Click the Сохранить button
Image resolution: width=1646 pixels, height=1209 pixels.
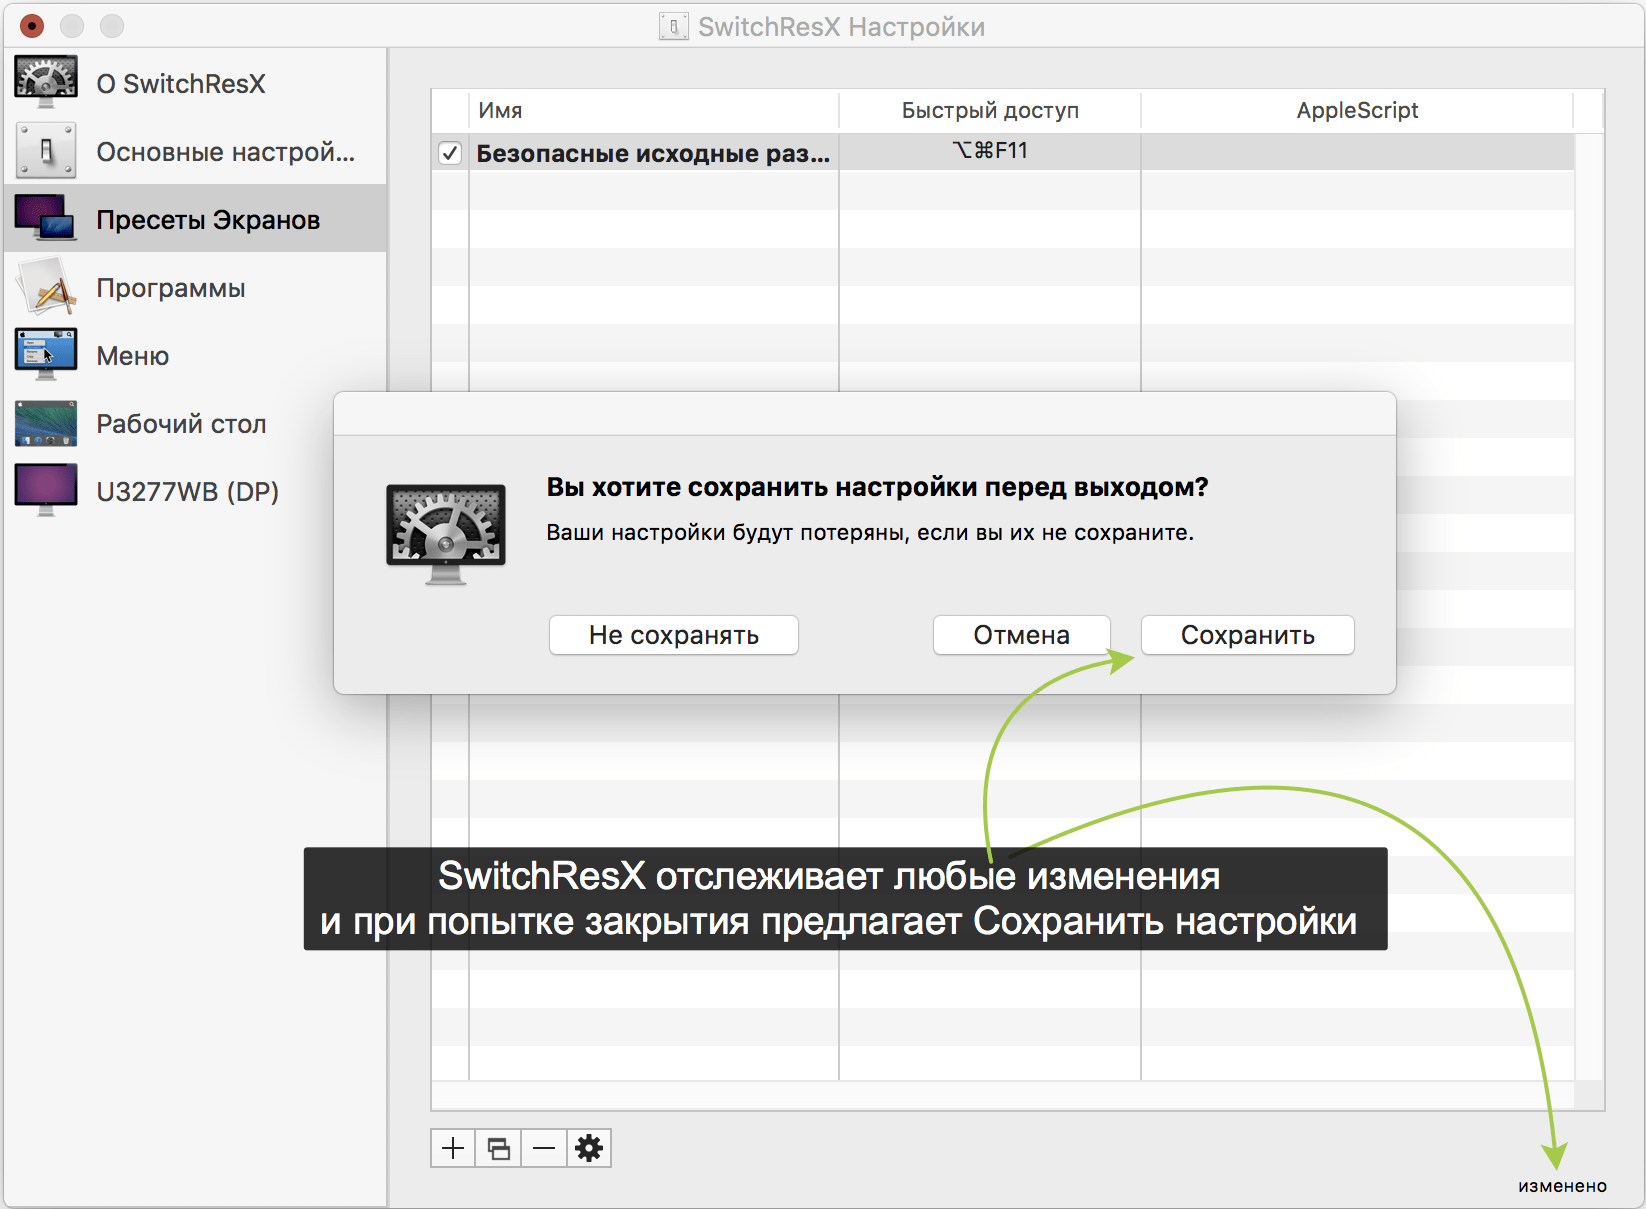(1248, 635)
